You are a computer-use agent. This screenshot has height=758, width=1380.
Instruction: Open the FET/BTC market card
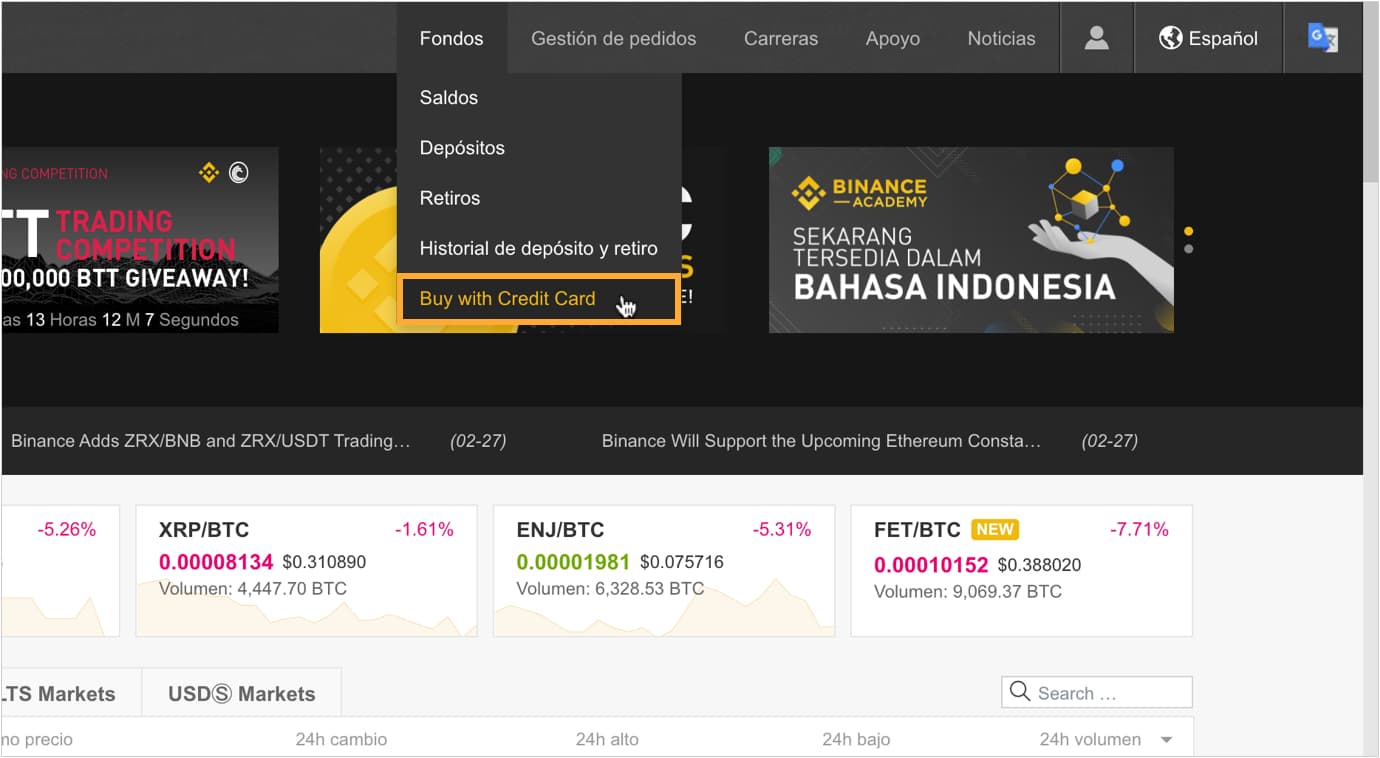[x=1021, y=570]
